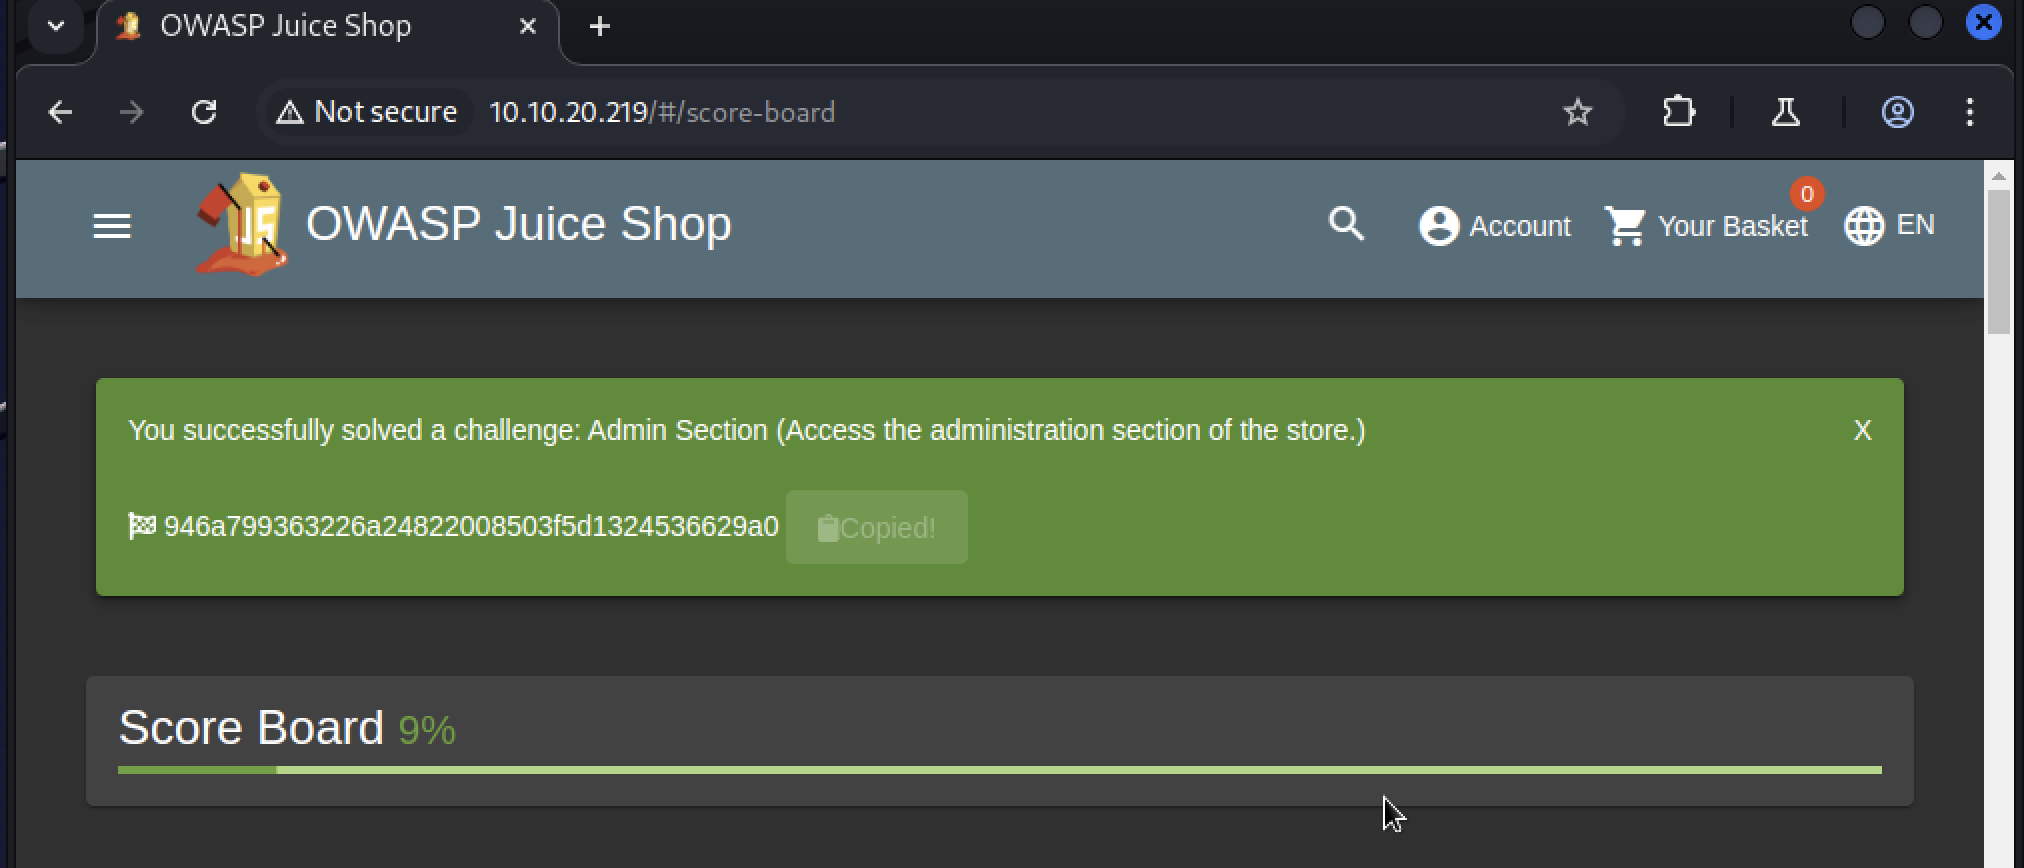The image size is (2024, 868).
Task: Open Chrome Labs flask icon
Action: click(x=1786, y=112)
